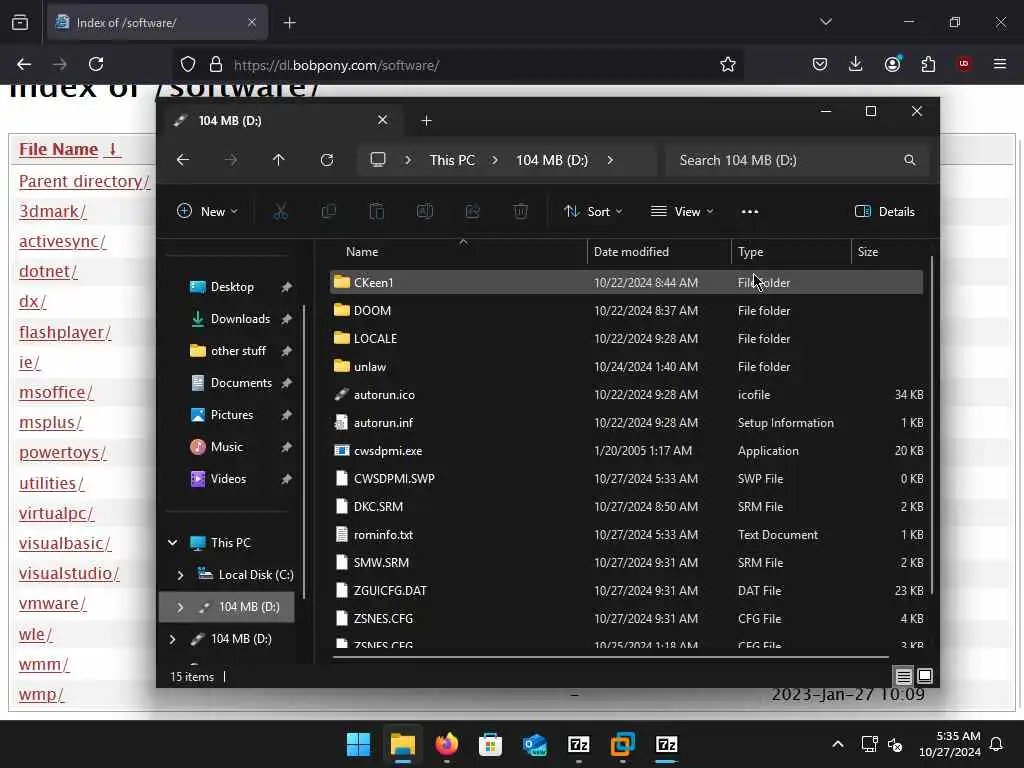Go back in File Explorer
Viewport: 1024px width, 768px height.
tap(183, 160)
